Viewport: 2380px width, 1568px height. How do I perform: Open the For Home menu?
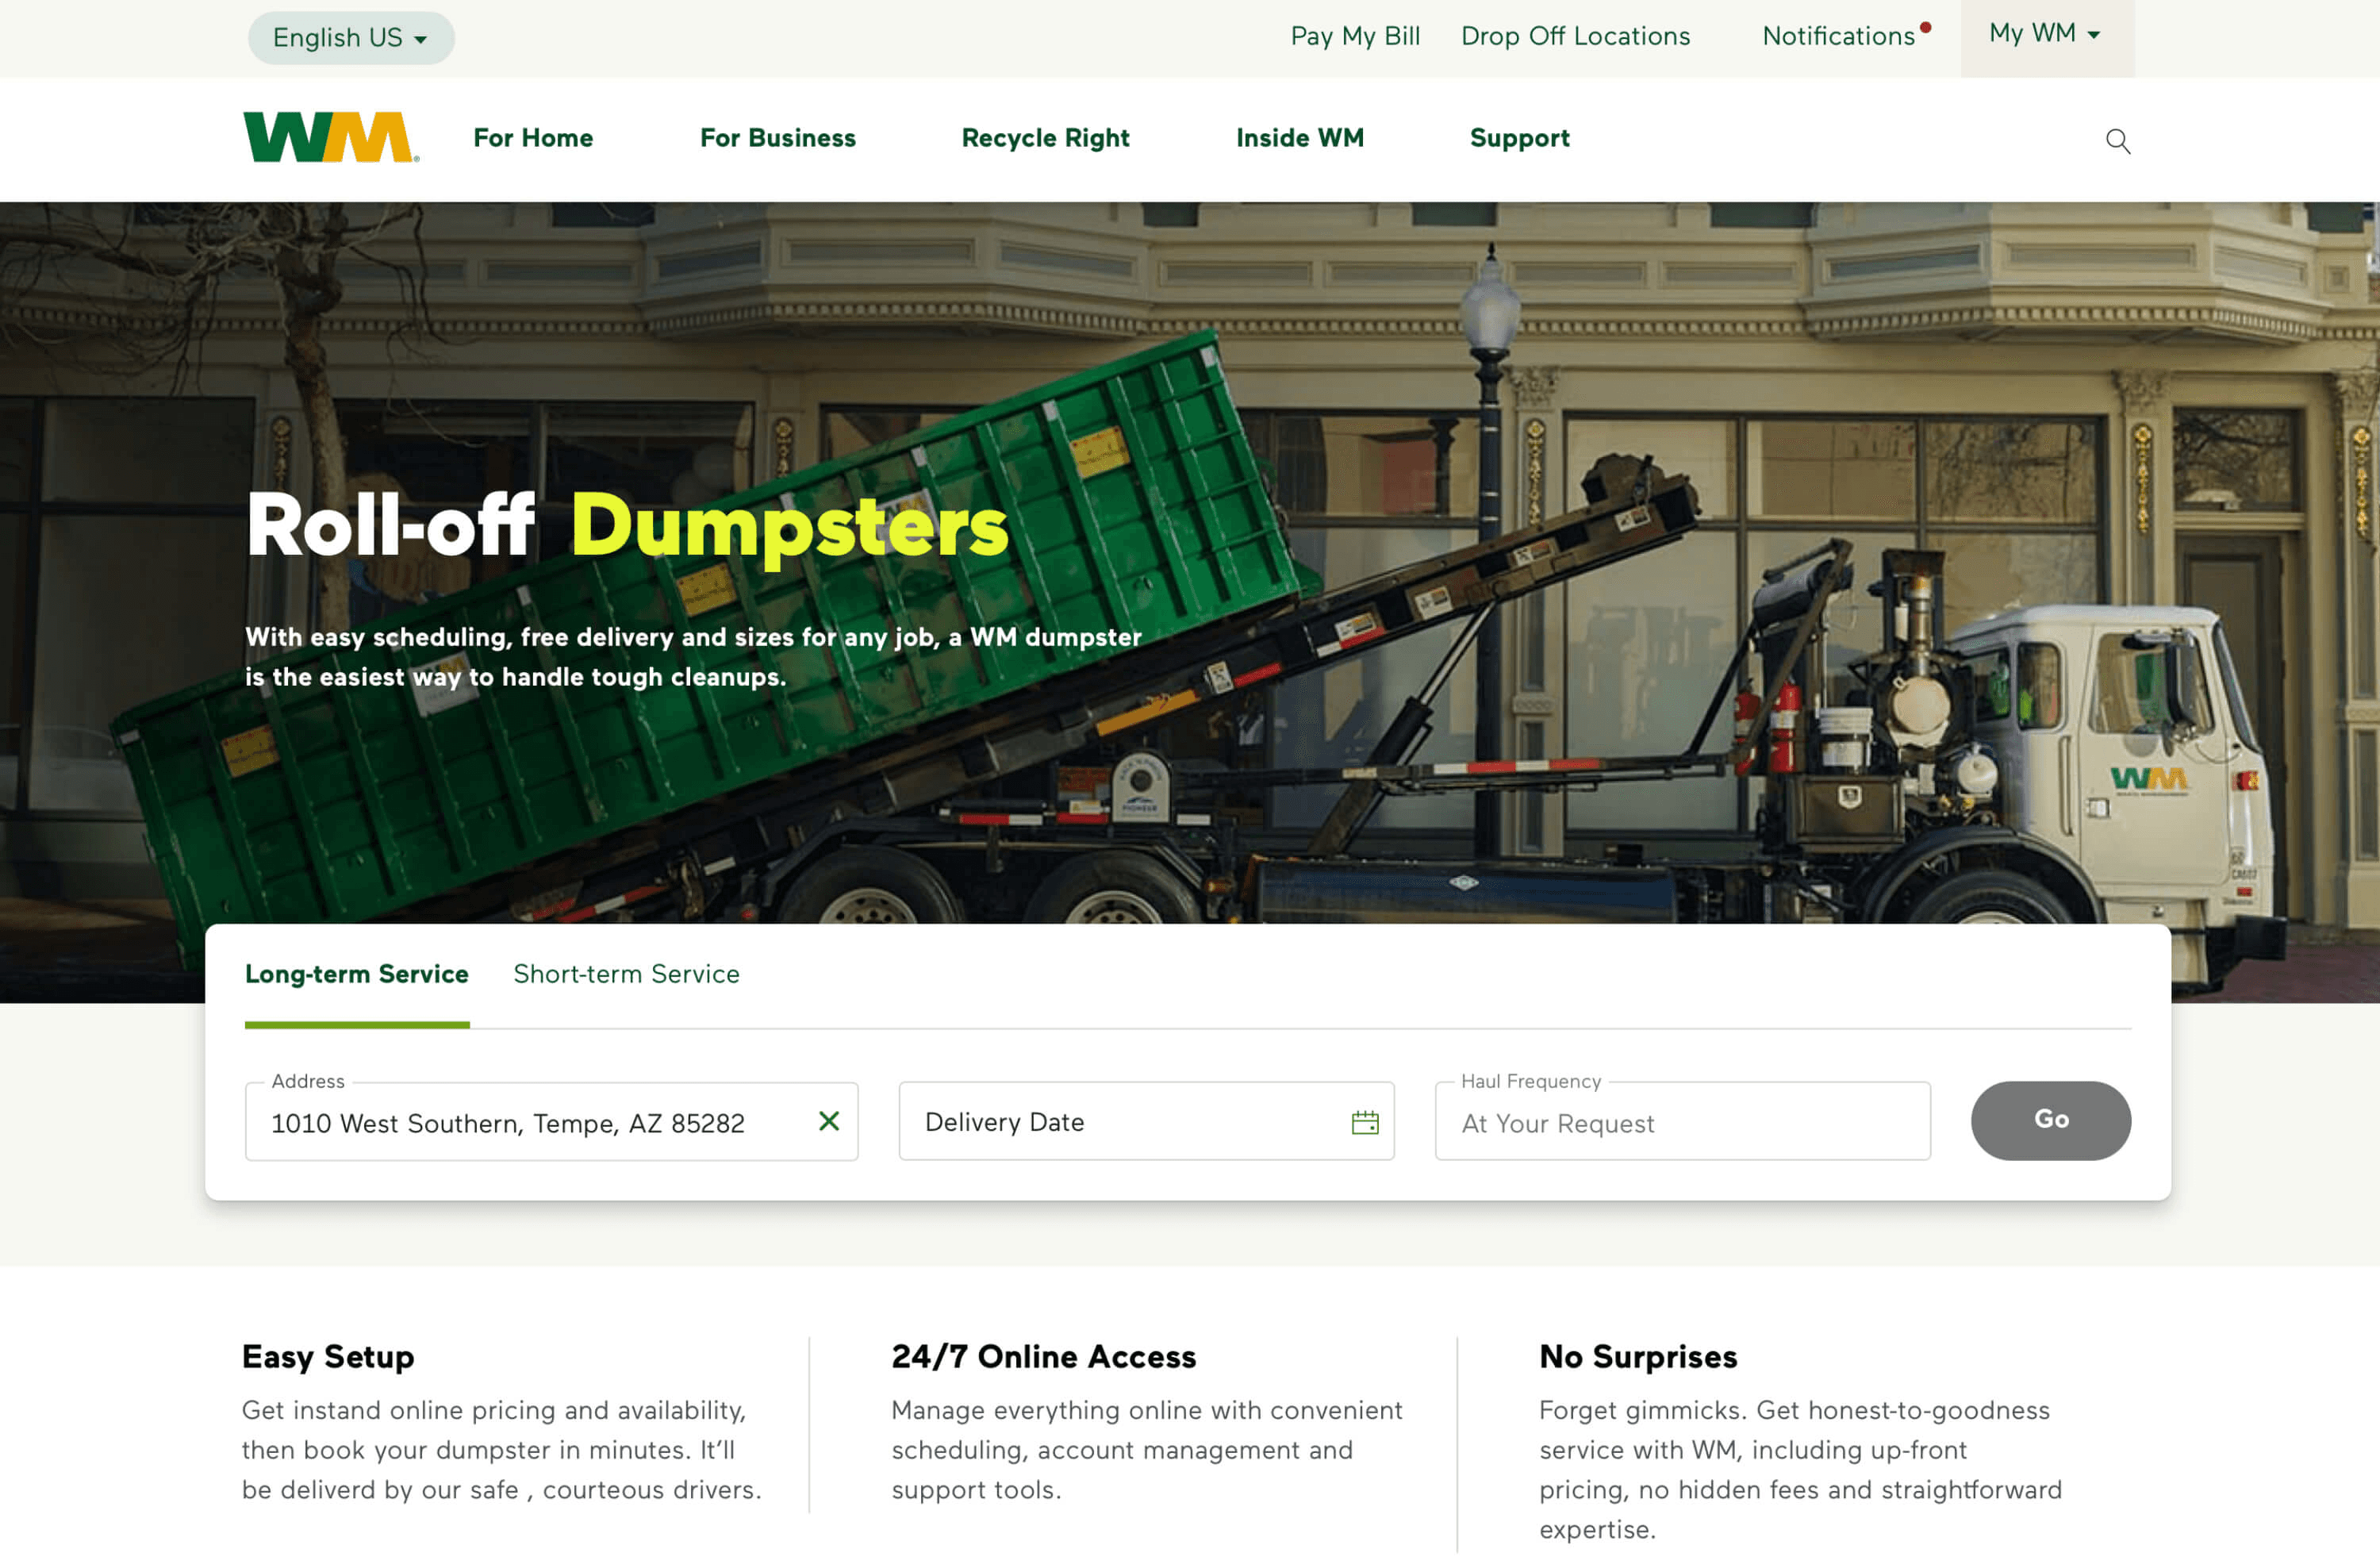coord(533,138)
